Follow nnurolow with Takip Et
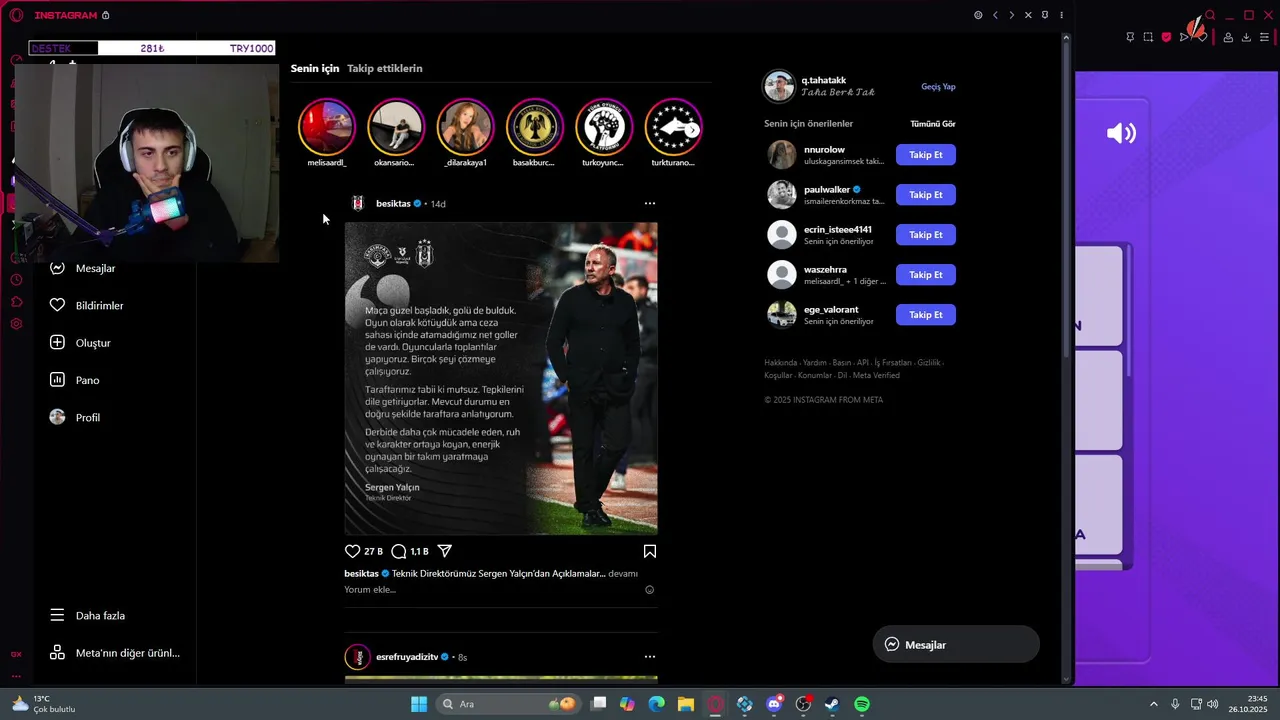 tap(926, 155)
